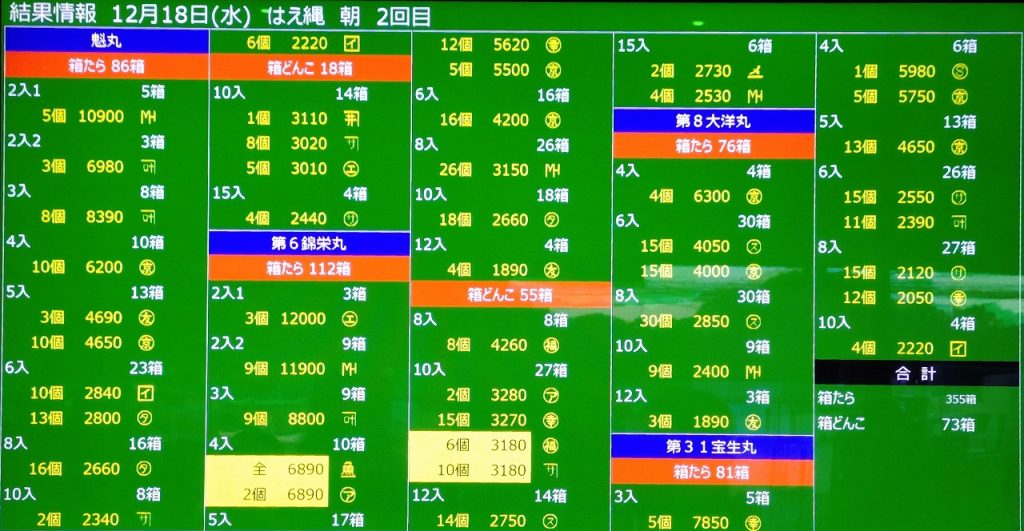Select the buyer mark next to 12000
Screen dimensions: 1024x531
tap(351, 319)
